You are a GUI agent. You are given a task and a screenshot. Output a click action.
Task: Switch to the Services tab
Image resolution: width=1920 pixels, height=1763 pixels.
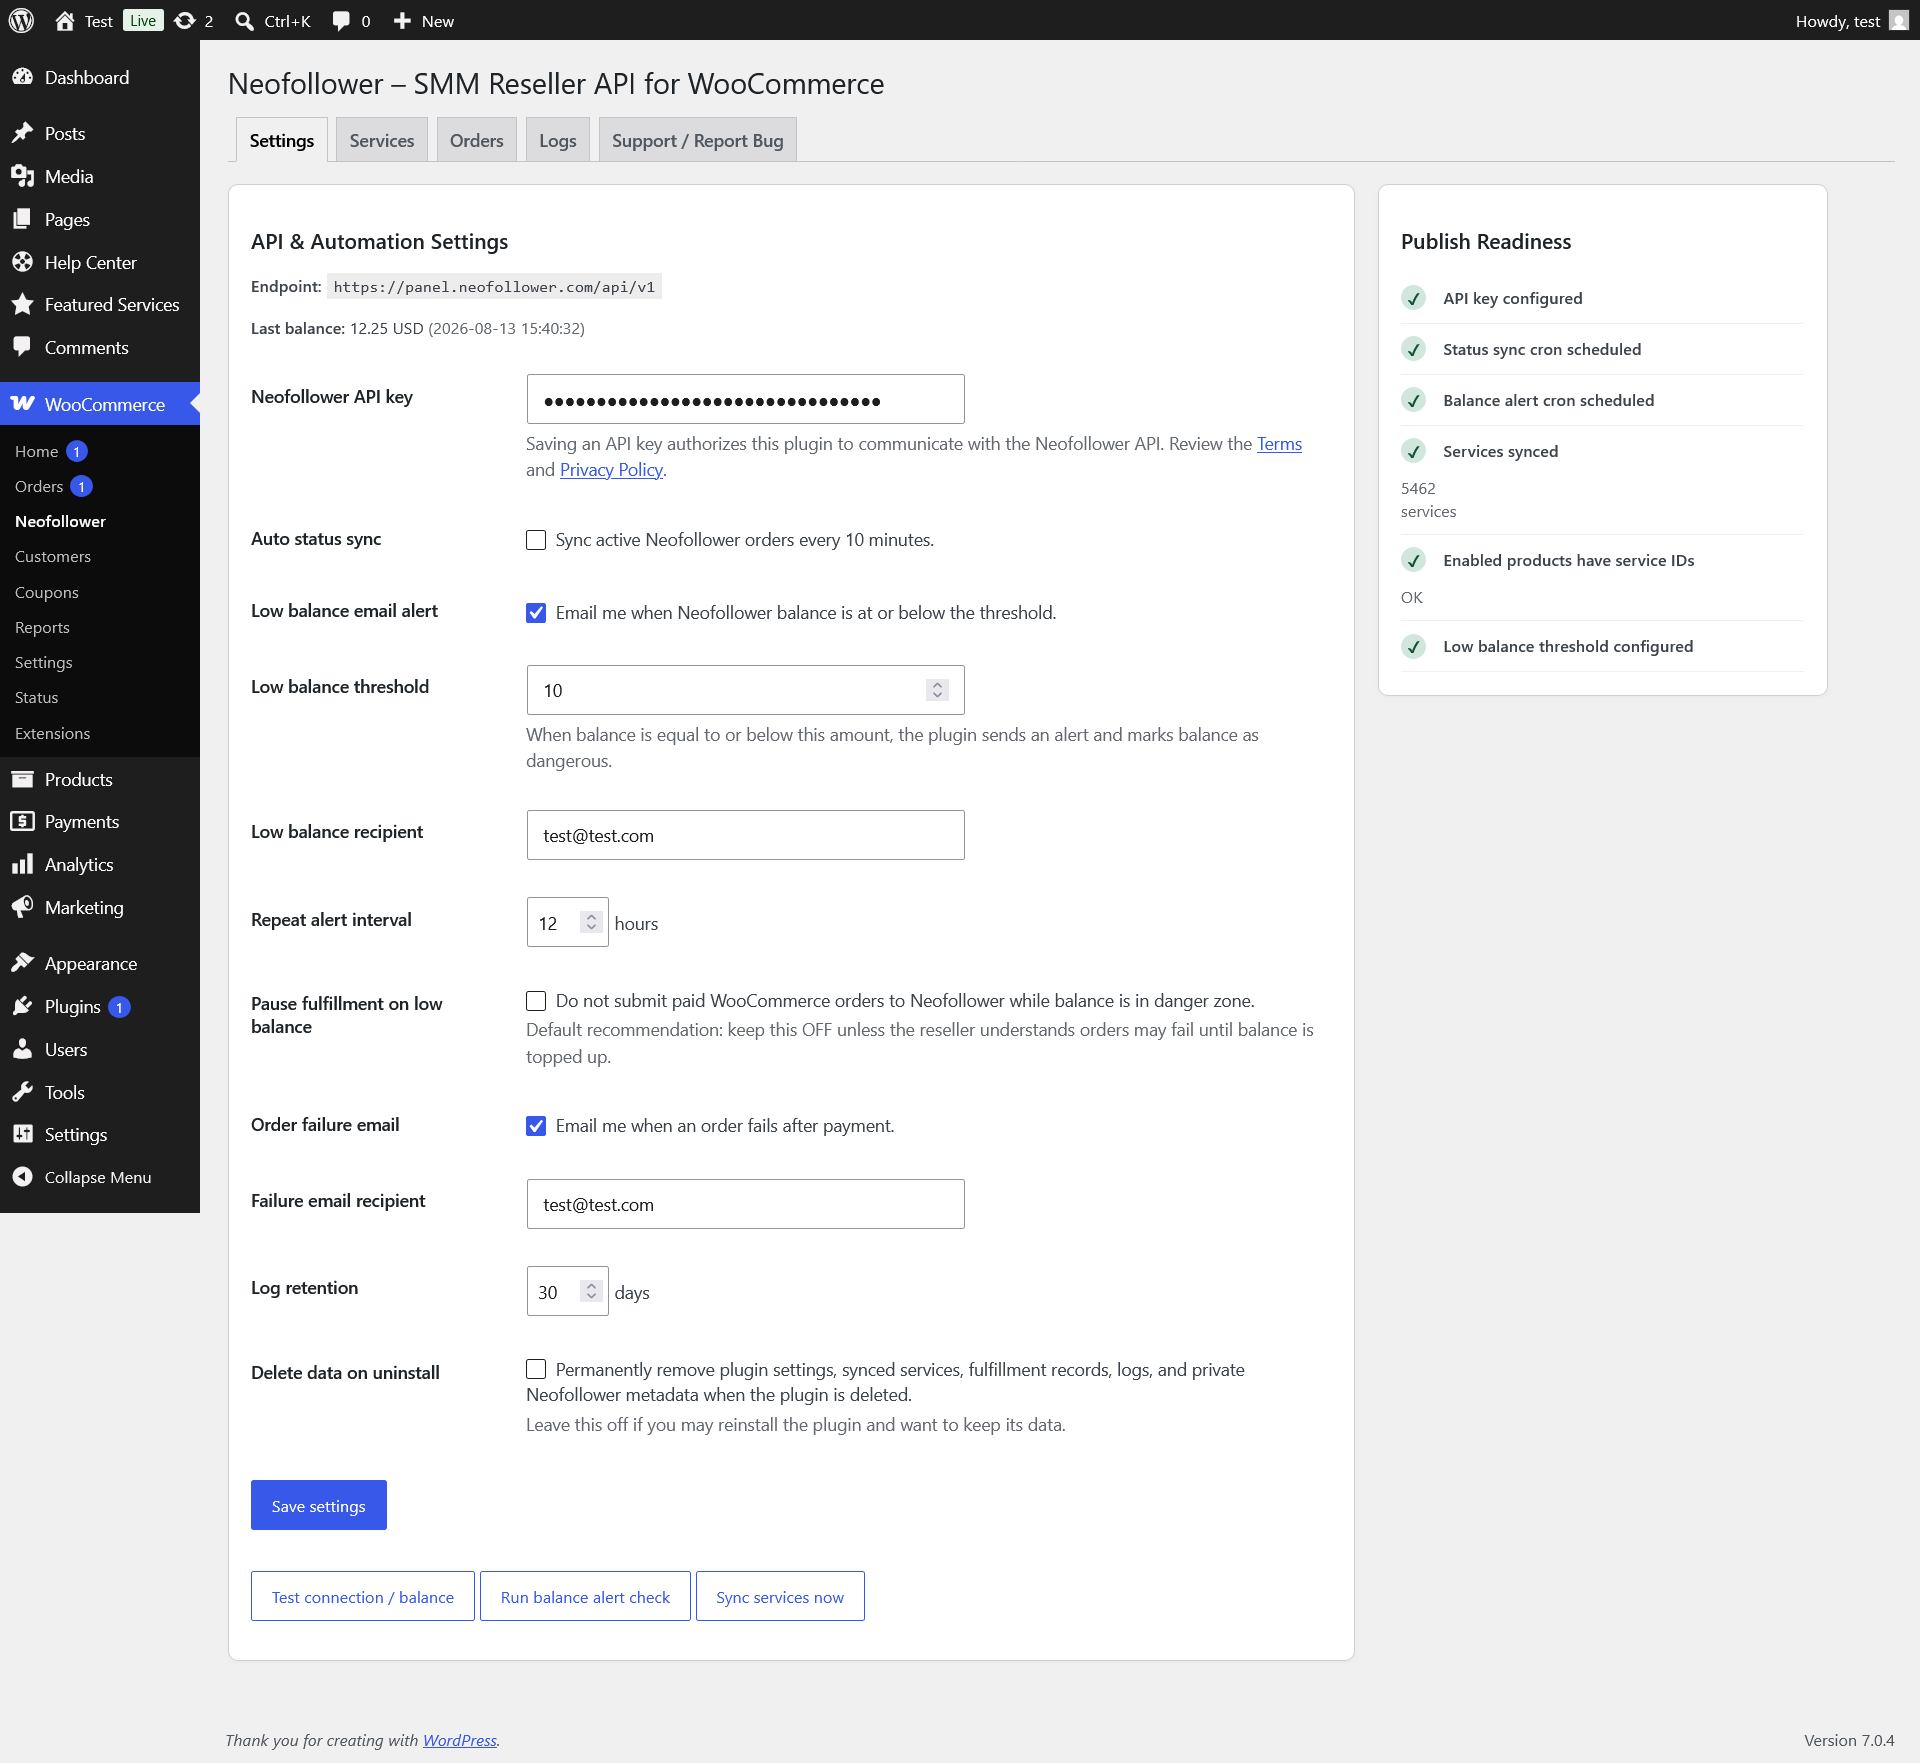coord(382,140)
